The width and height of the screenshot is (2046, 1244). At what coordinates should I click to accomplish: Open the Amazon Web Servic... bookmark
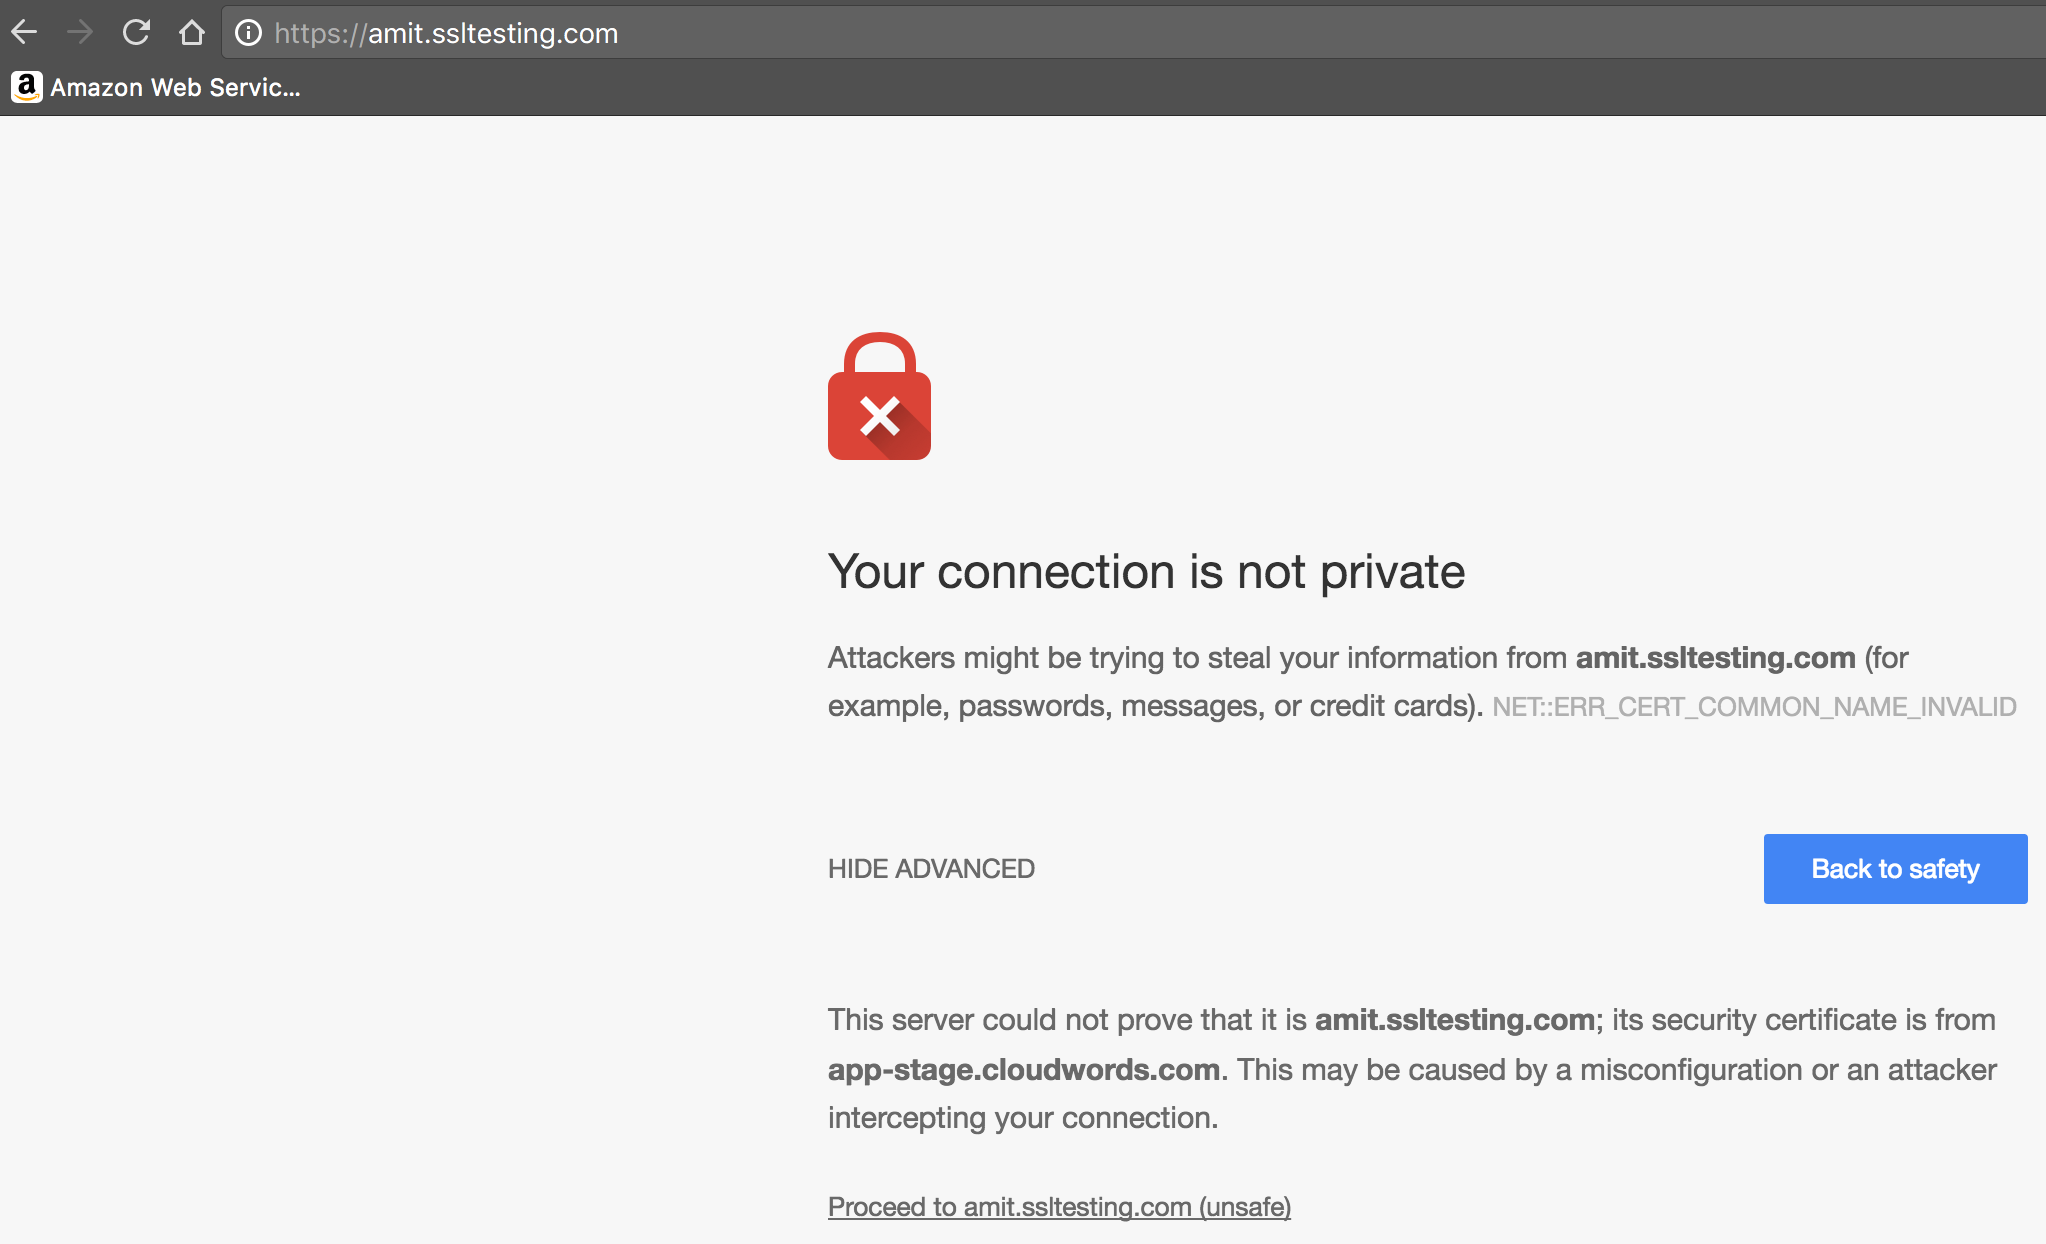(155, 87)
